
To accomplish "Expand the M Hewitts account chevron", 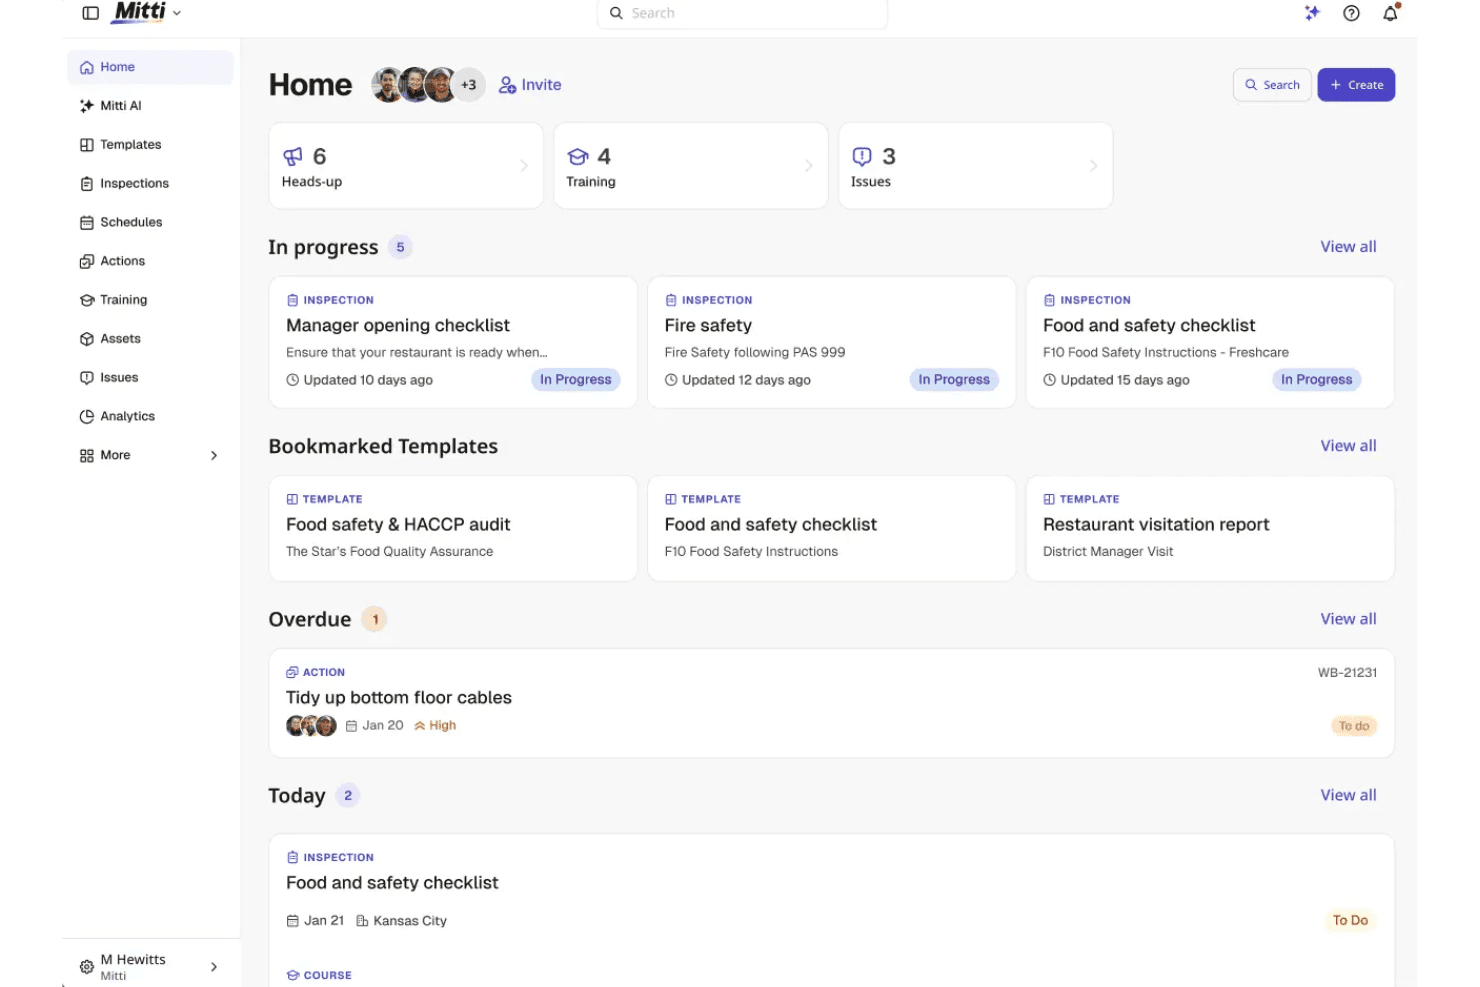I will (x=214, y=967).
